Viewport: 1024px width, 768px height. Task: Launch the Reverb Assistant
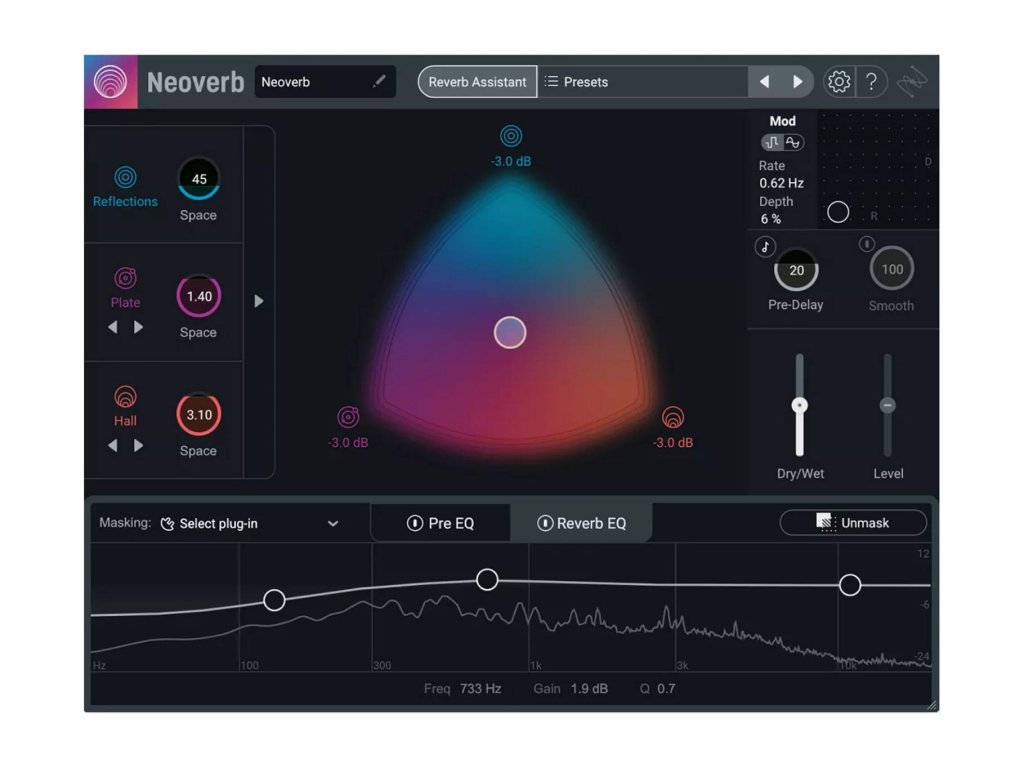477,82
